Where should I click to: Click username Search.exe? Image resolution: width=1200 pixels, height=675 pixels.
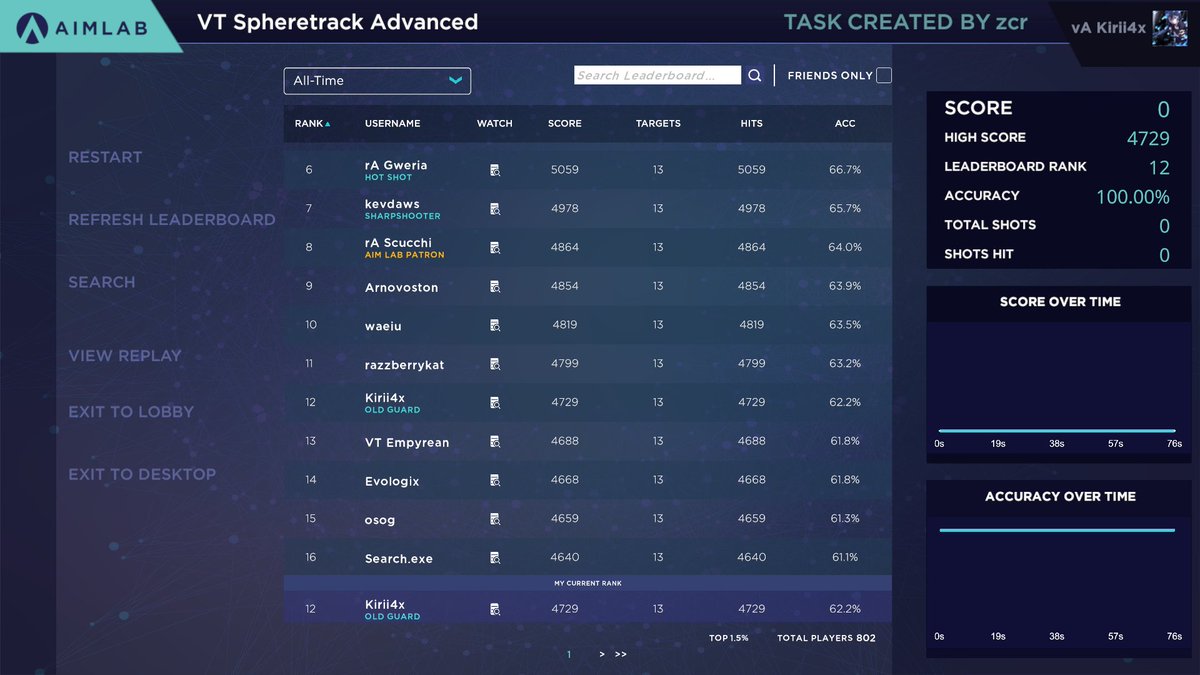(x=399, y=559)
